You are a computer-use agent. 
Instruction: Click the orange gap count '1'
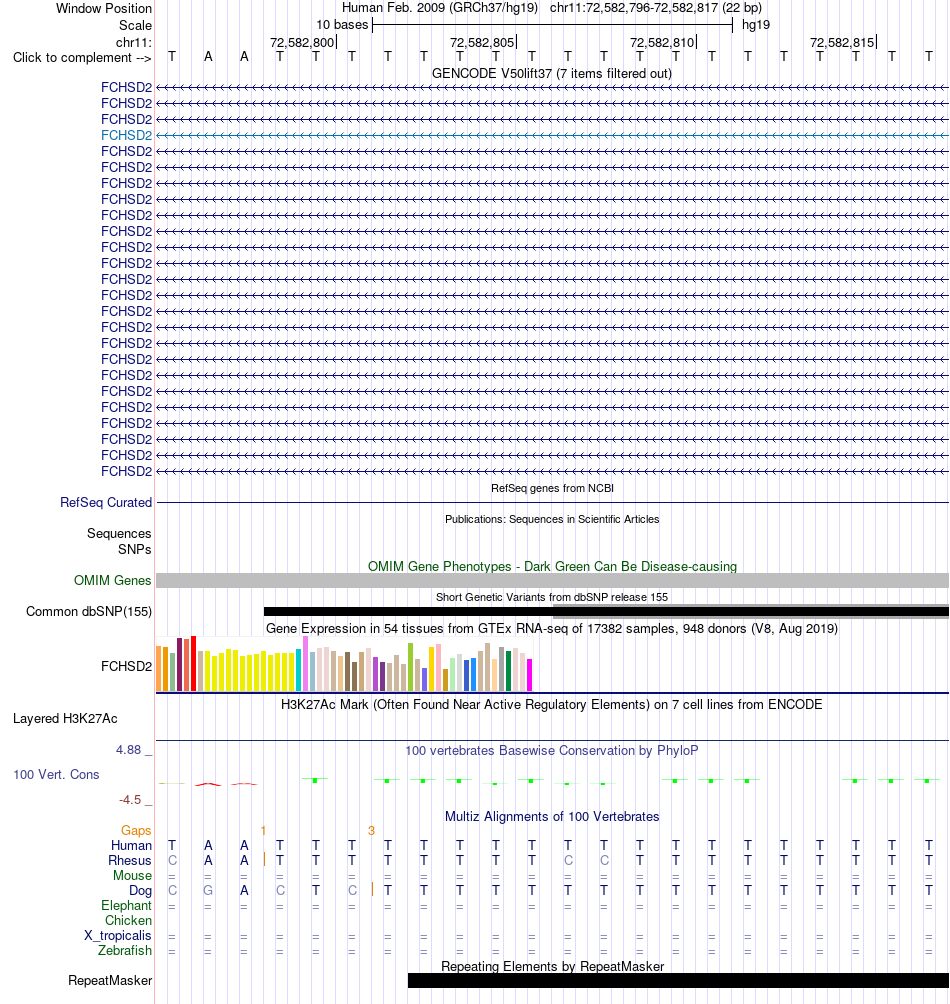(263, 830)
